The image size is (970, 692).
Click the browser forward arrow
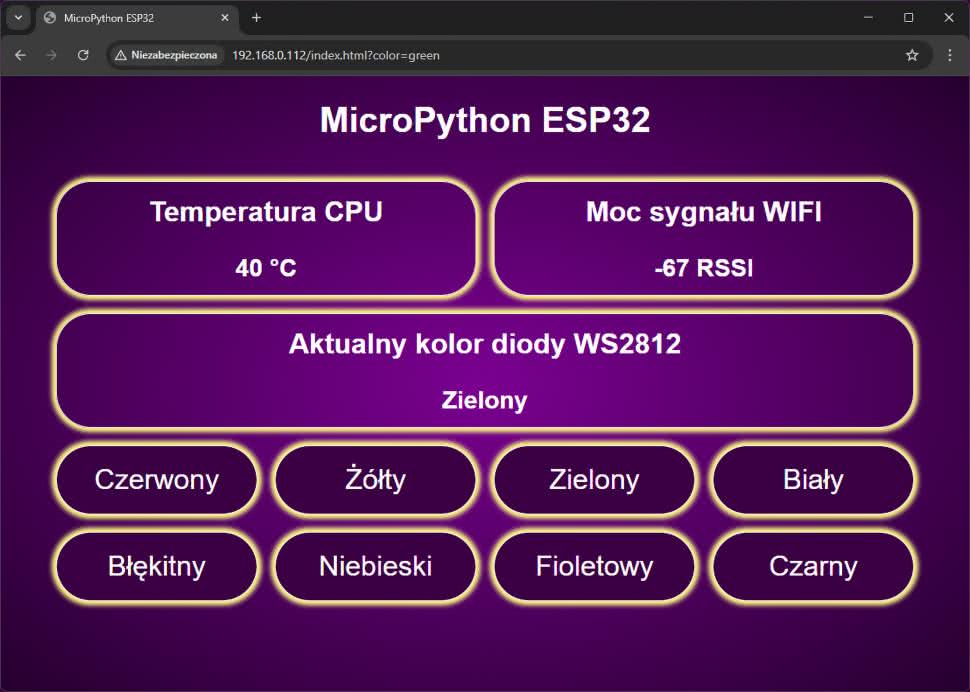51,55
